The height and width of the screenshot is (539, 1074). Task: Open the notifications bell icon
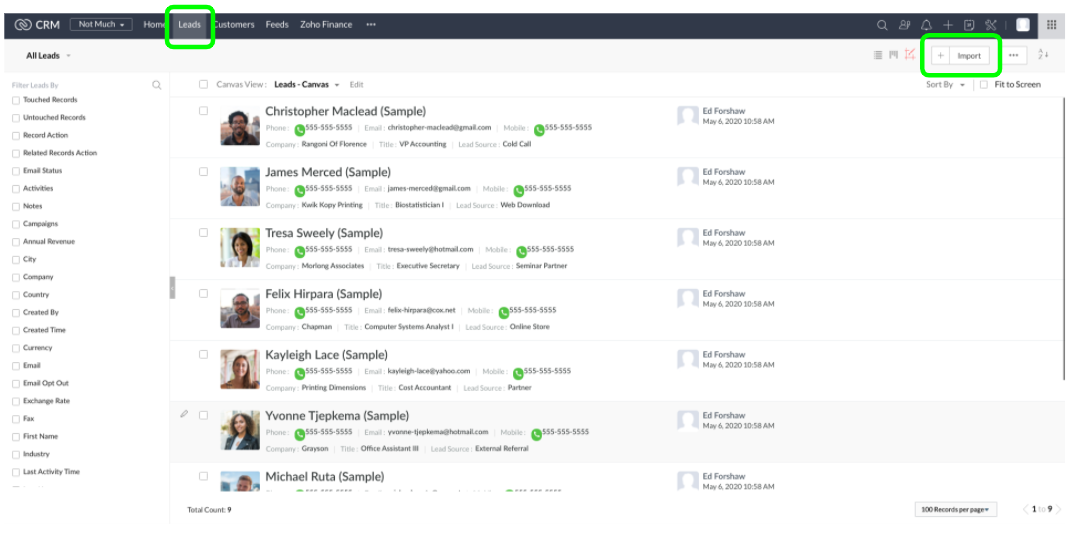click(x=926, y=25)
